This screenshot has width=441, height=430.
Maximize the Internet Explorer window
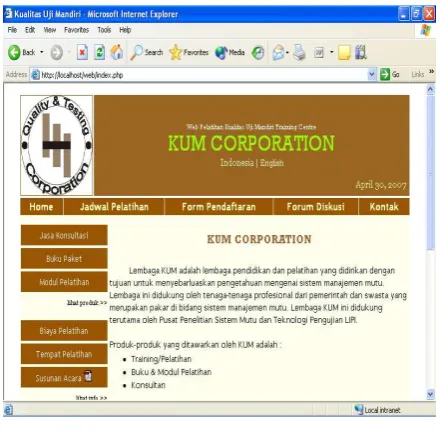click(x=416, y=14)
